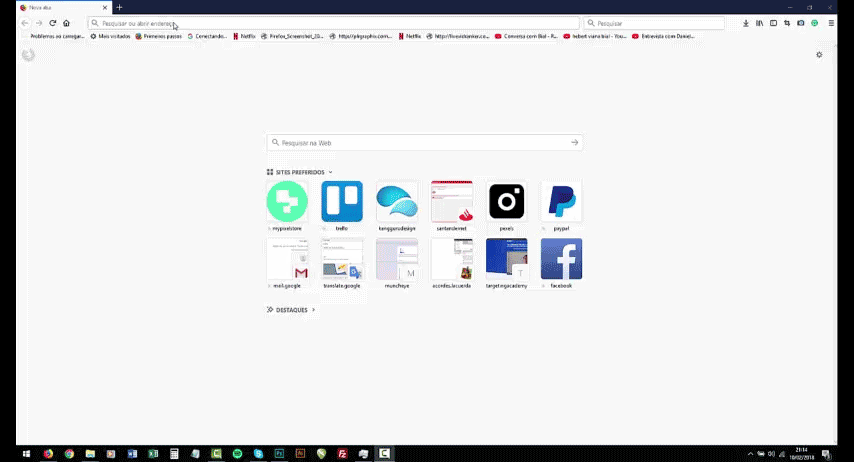Switch to Firefox in the taskbar
Viewport: 854px width, 462px height.
point(48,453)
